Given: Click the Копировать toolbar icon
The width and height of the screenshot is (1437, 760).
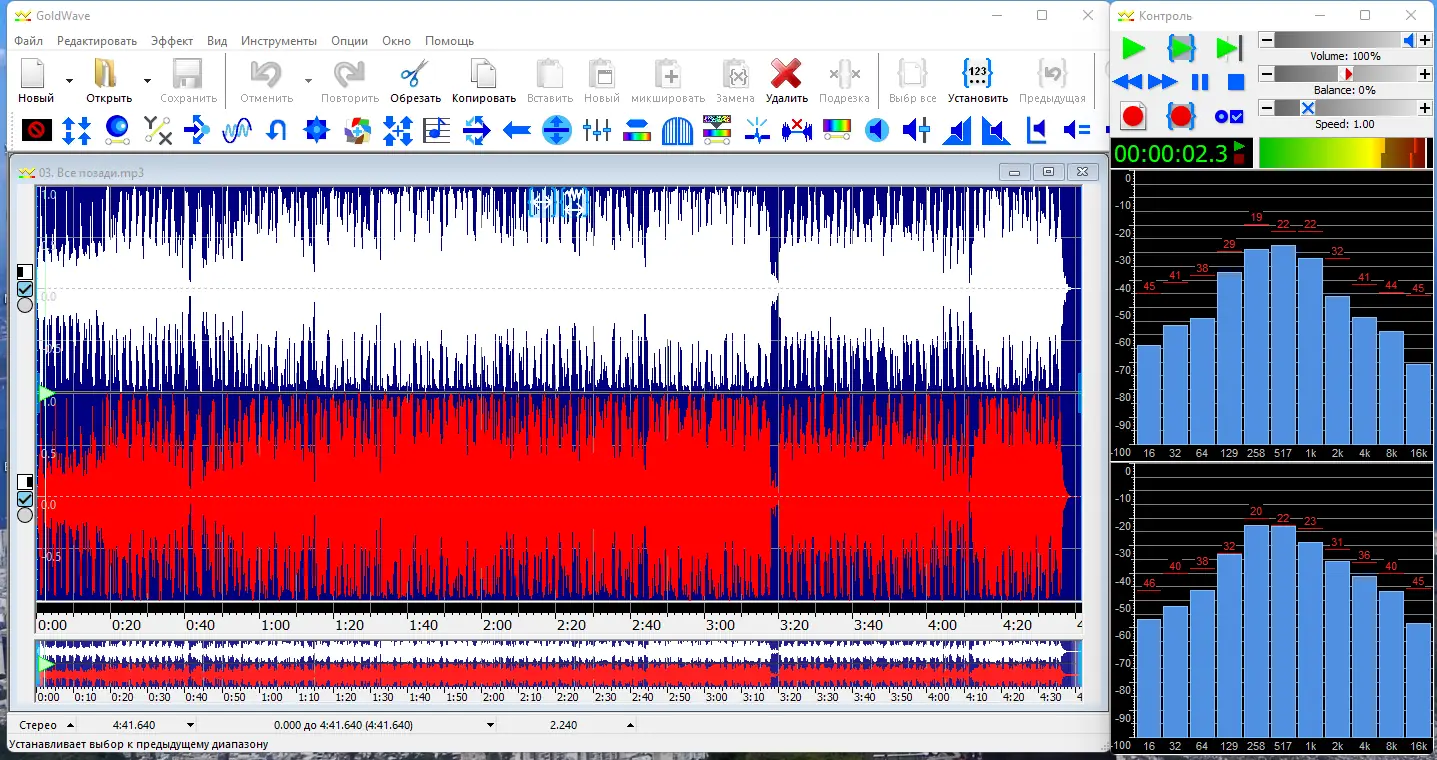Looking at the screenshot, I should 483,75.
